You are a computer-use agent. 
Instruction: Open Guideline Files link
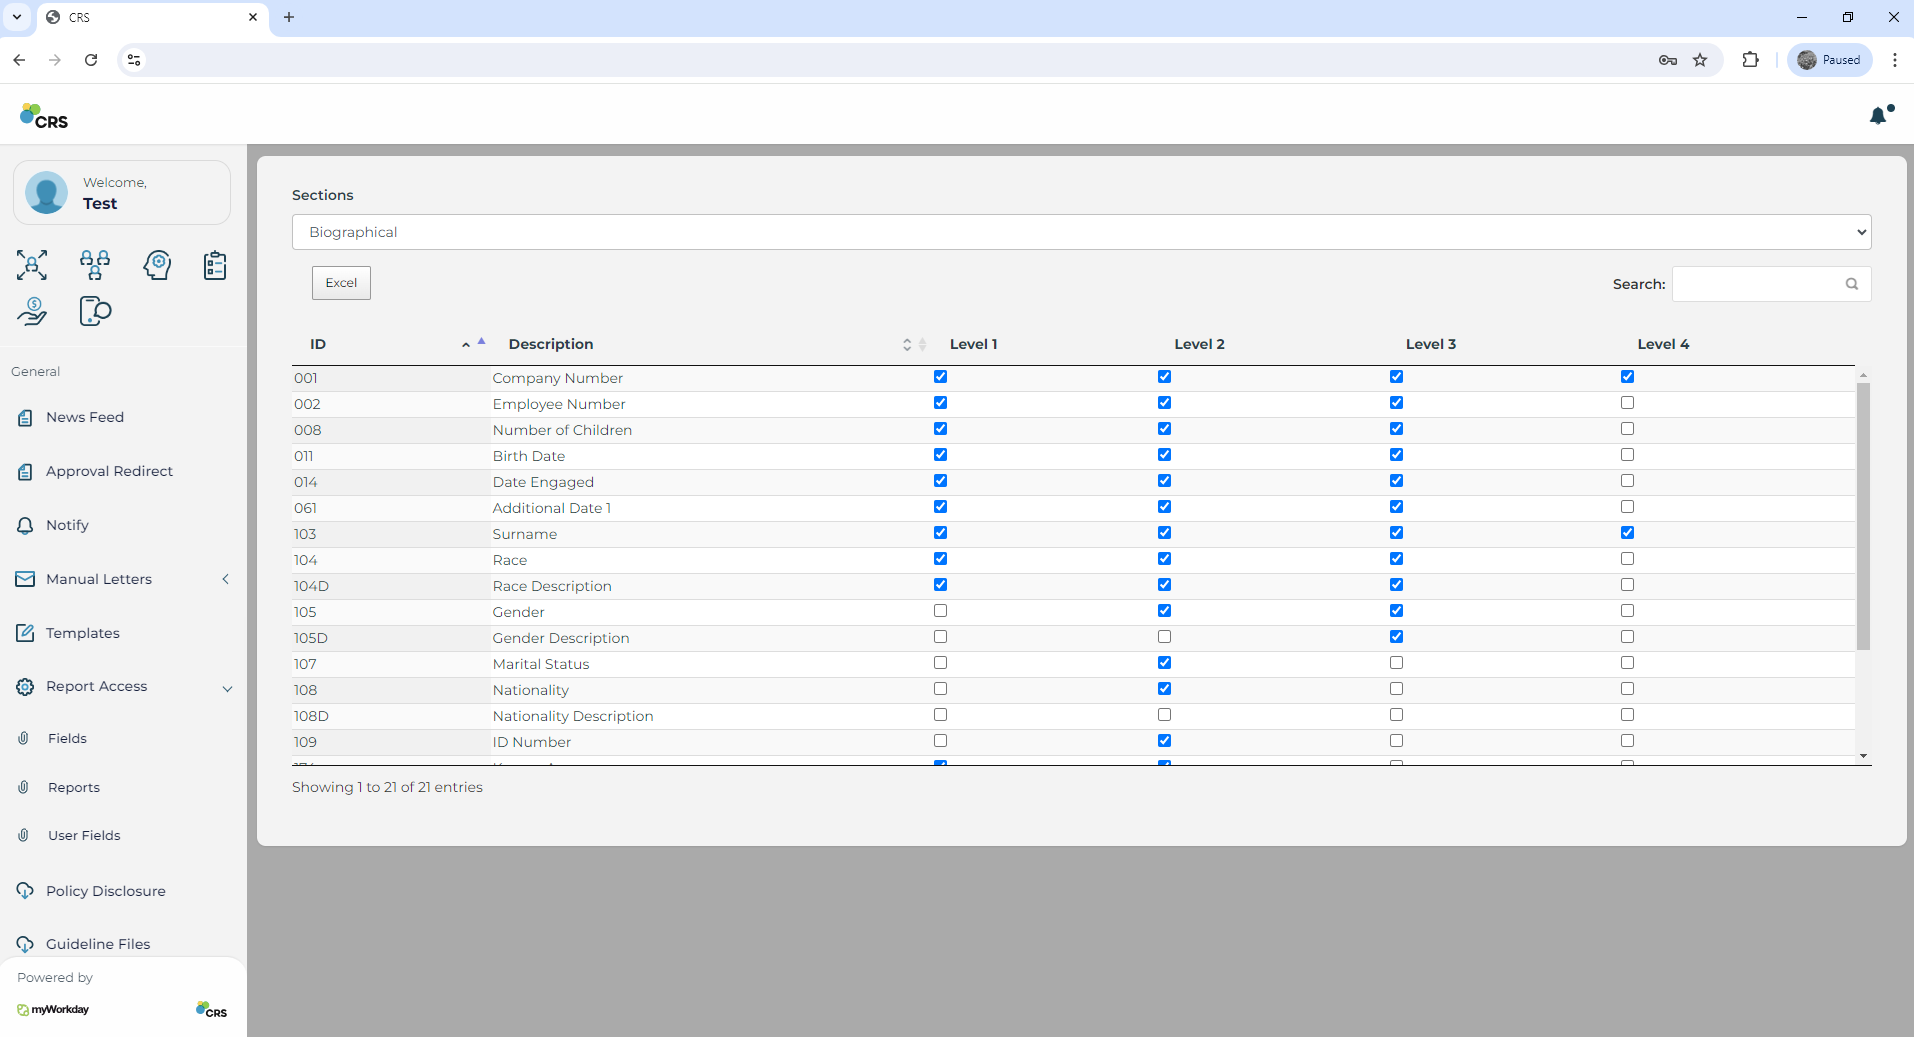pyautogui.click(x=98, y=944)
